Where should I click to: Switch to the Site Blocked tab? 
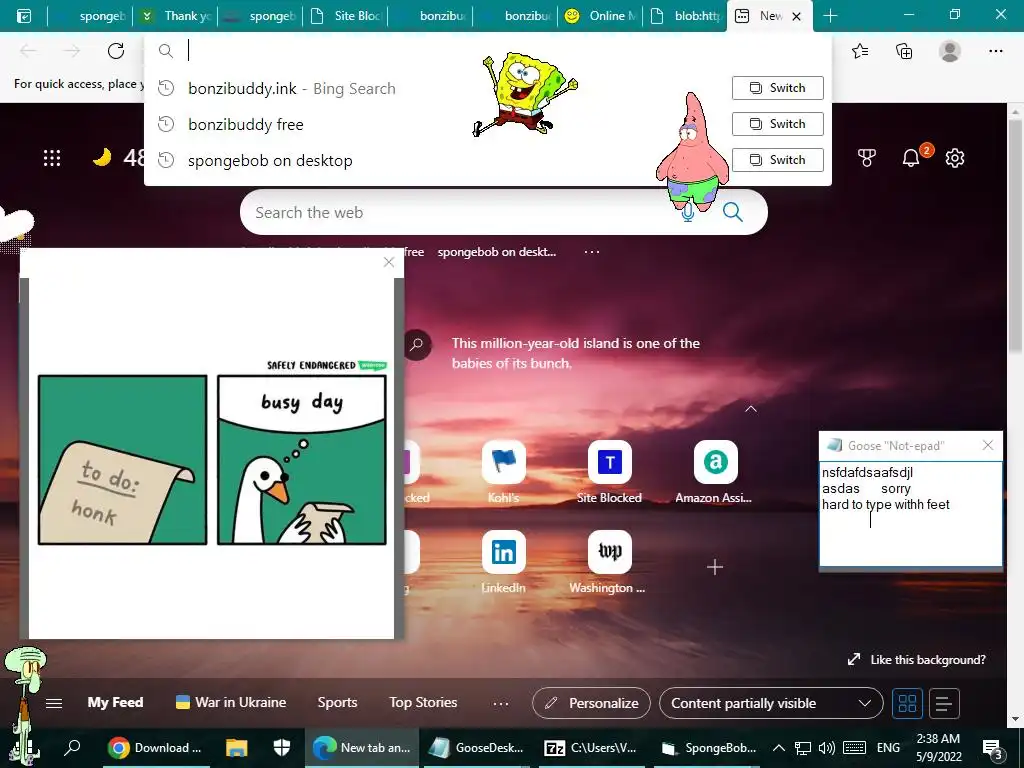(x=345, y=16)
